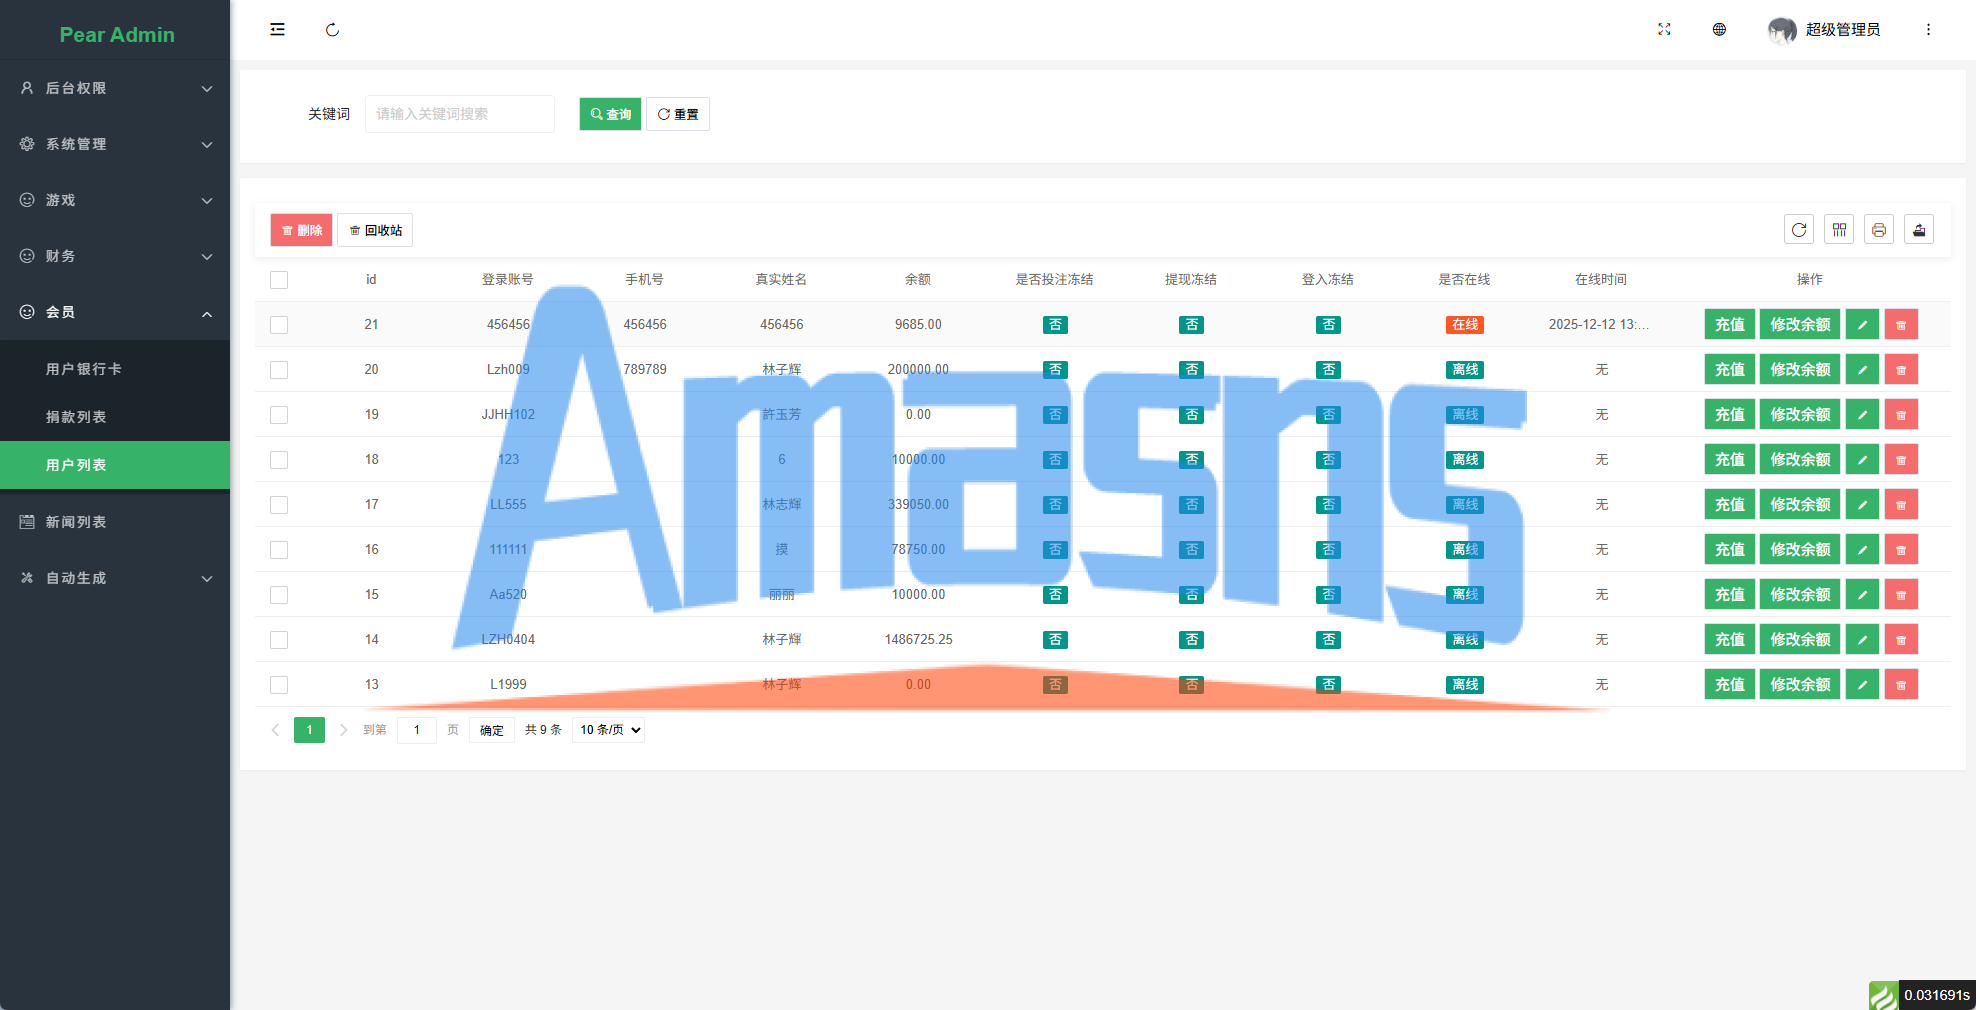Go to next page arrow
Screen dimensions: 1976x1010
[x=343, y=730]
